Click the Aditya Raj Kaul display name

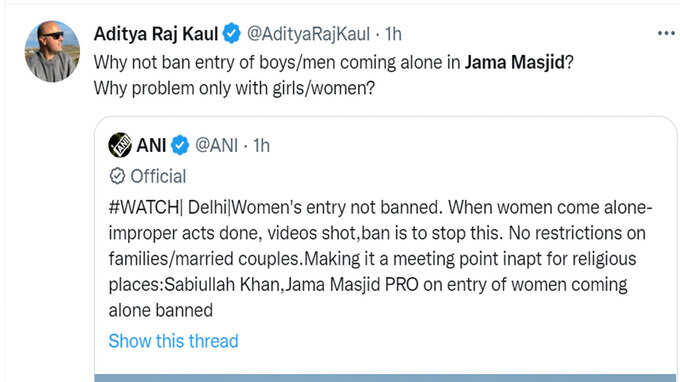click(156, 34)
